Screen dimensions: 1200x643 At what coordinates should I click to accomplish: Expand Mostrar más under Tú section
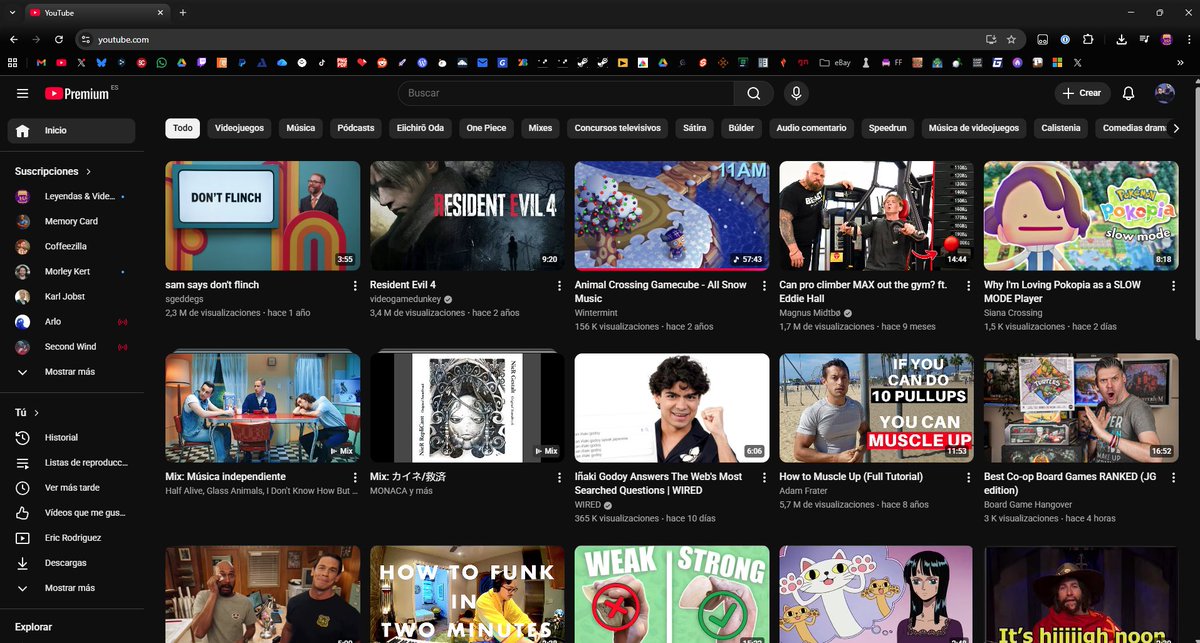click(x=70, y=588)
